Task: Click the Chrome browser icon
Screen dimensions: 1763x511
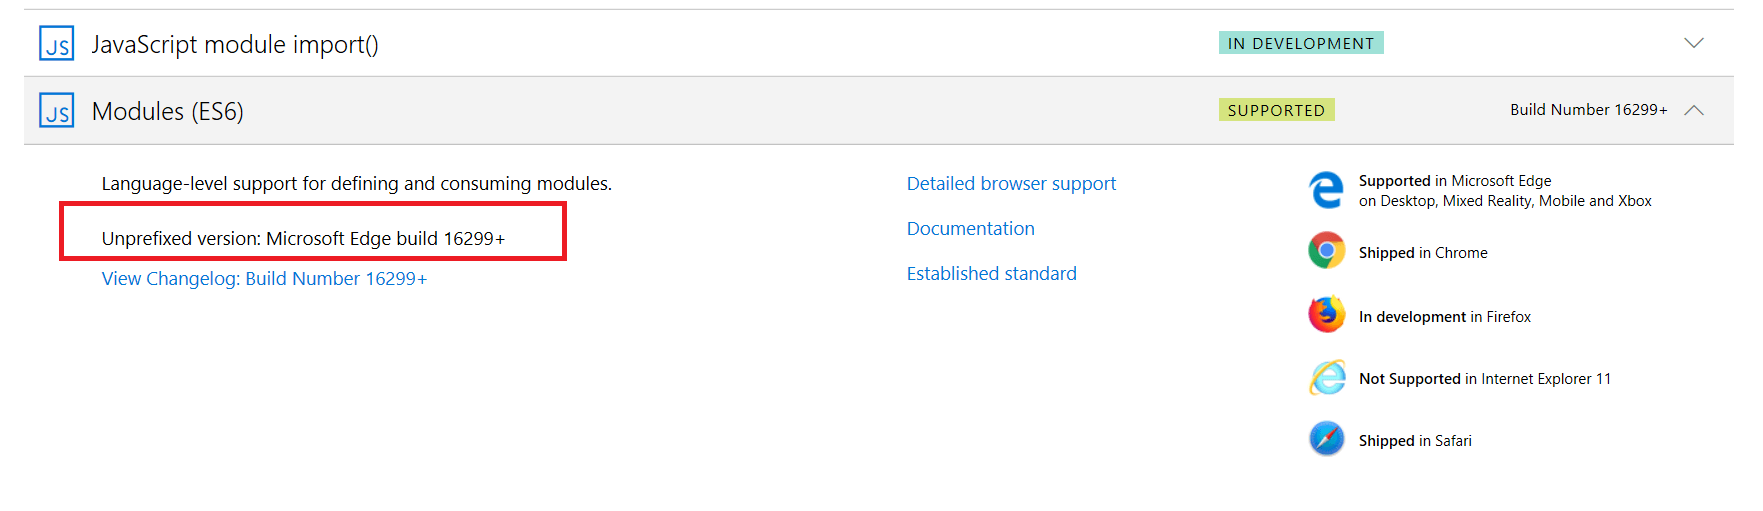Action: tap(1327, 251)
